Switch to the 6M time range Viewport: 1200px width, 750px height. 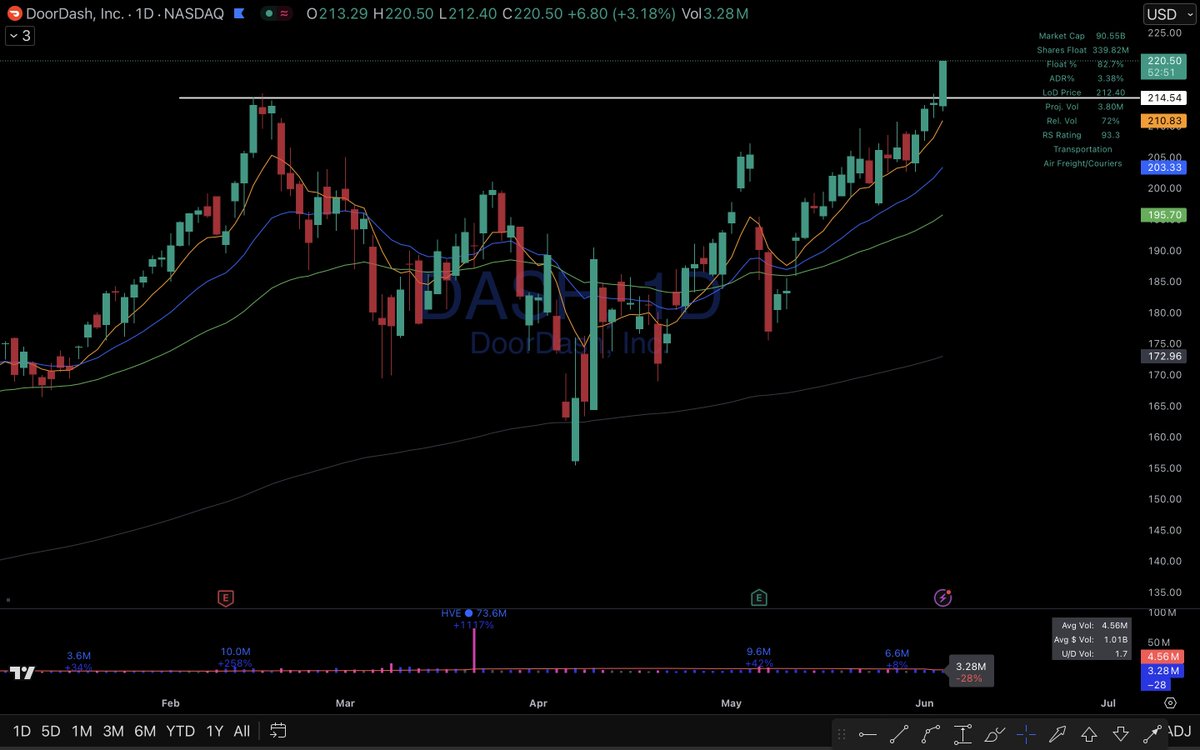[146, 732]
